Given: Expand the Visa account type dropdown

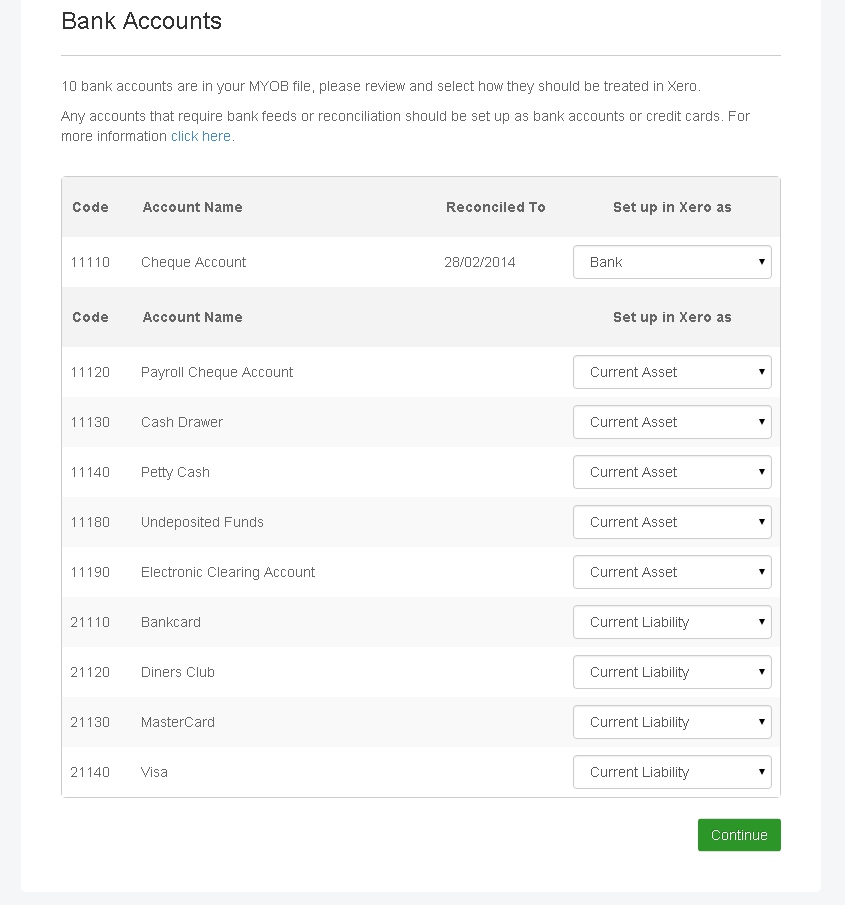Looking at the screenshot, I should click(672, 772).
